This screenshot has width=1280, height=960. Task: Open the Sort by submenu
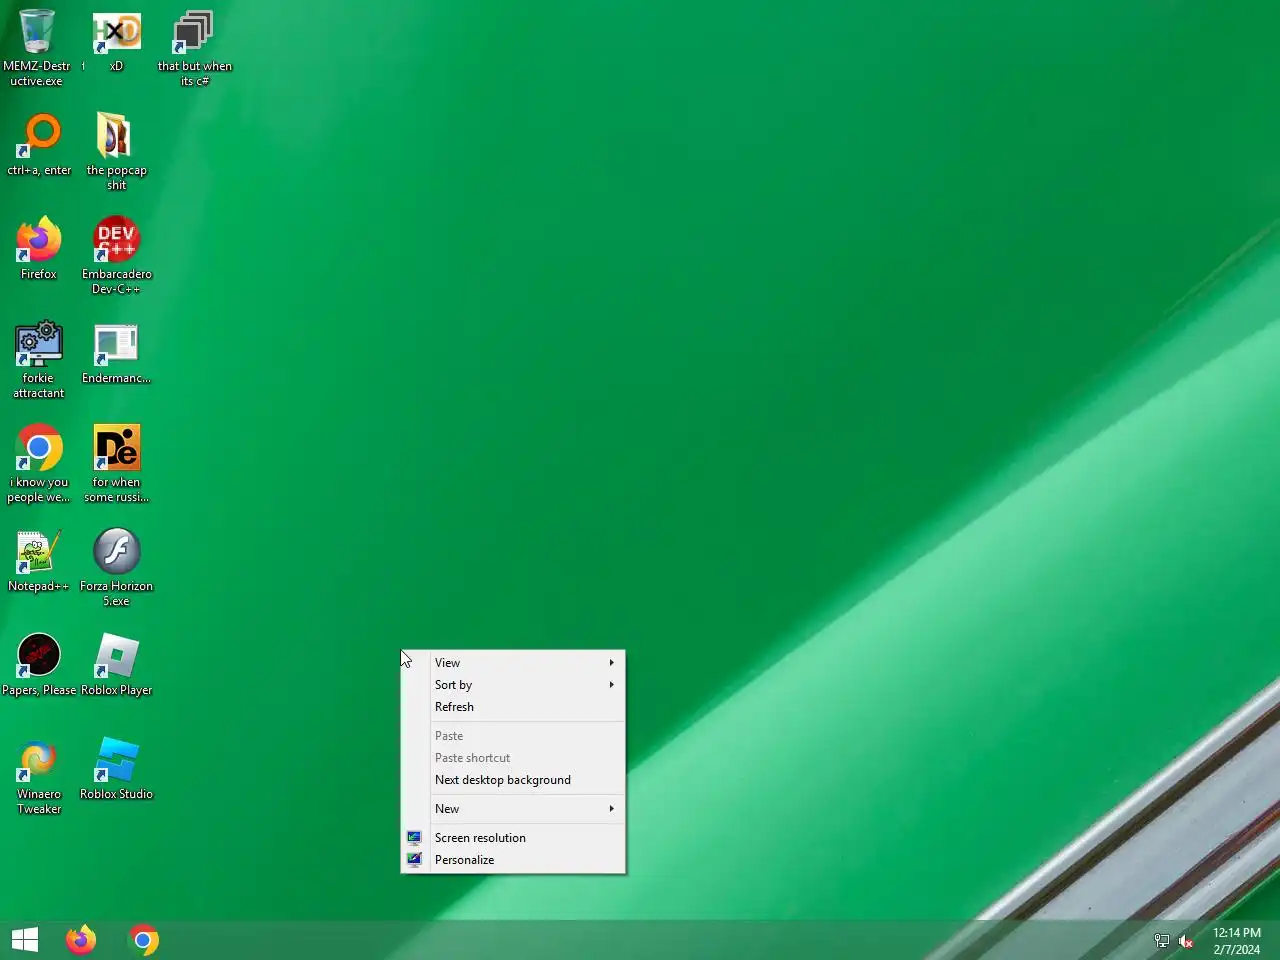513,685
